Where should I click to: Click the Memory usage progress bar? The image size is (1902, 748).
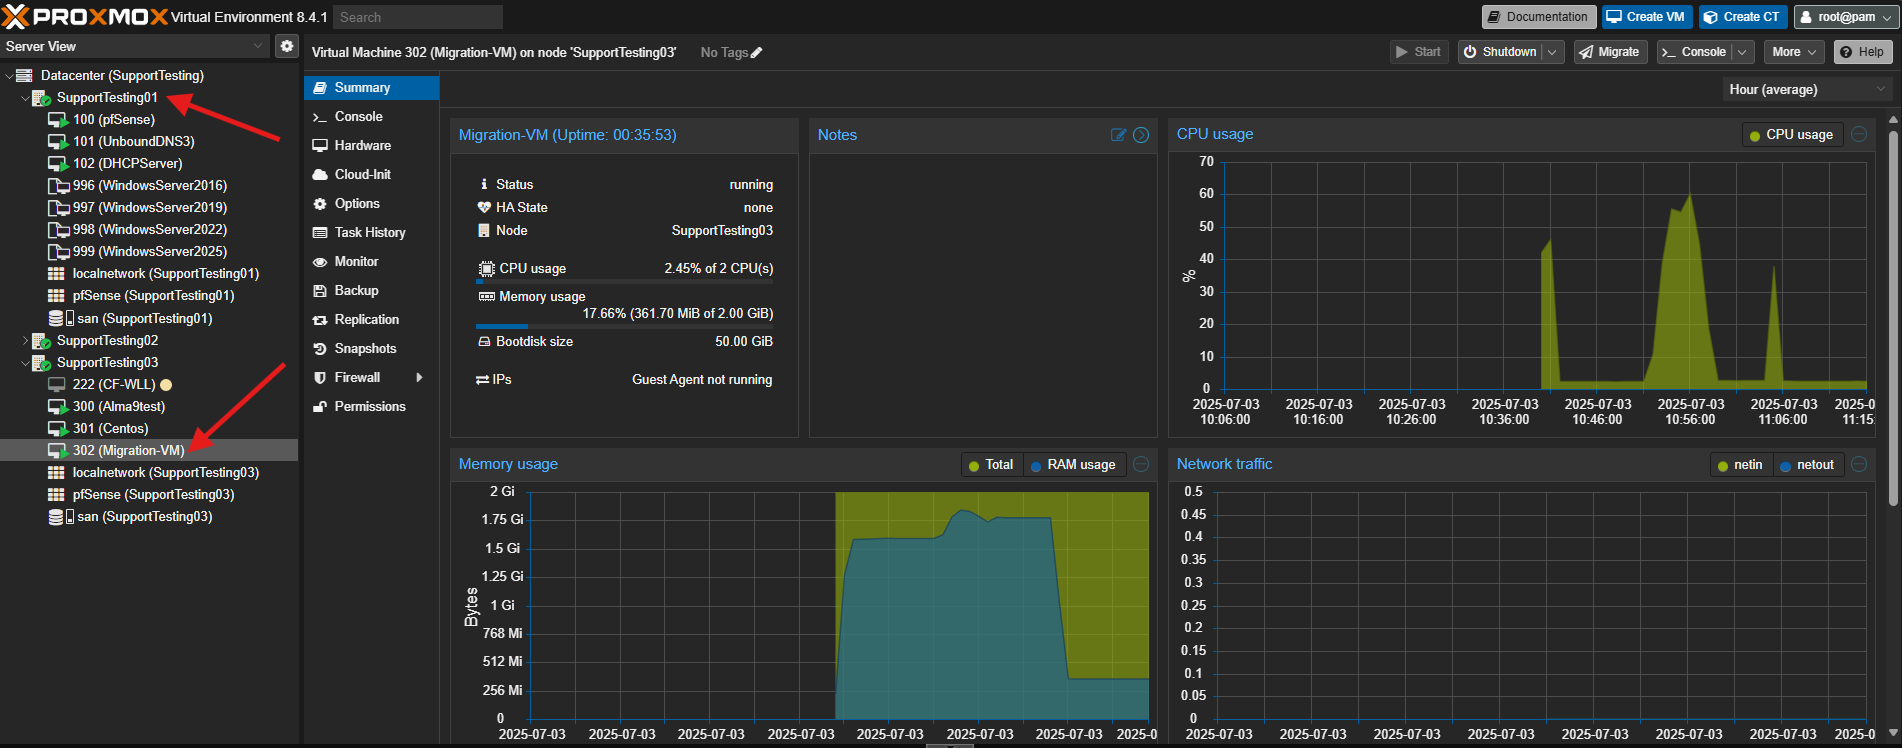pos(625,326)
